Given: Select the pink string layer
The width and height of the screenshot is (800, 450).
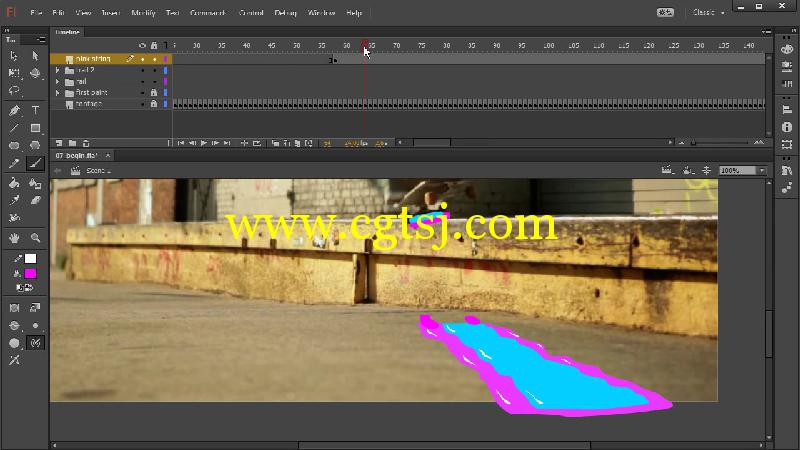Looking at the screenshot, I should pyautogui.click(x=93, y=59).
